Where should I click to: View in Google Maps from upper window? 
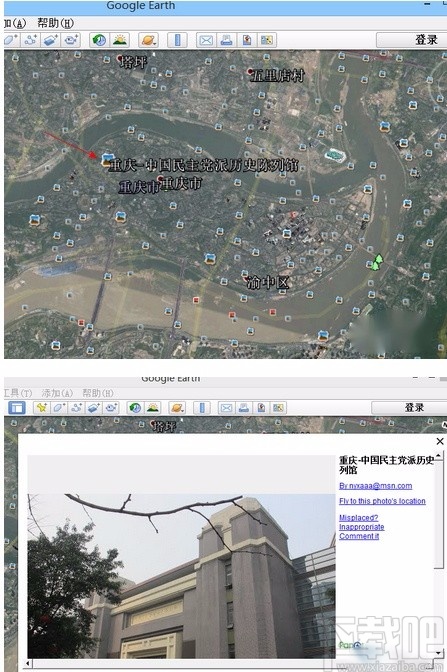pyautogui.click(x=266, y=40)
